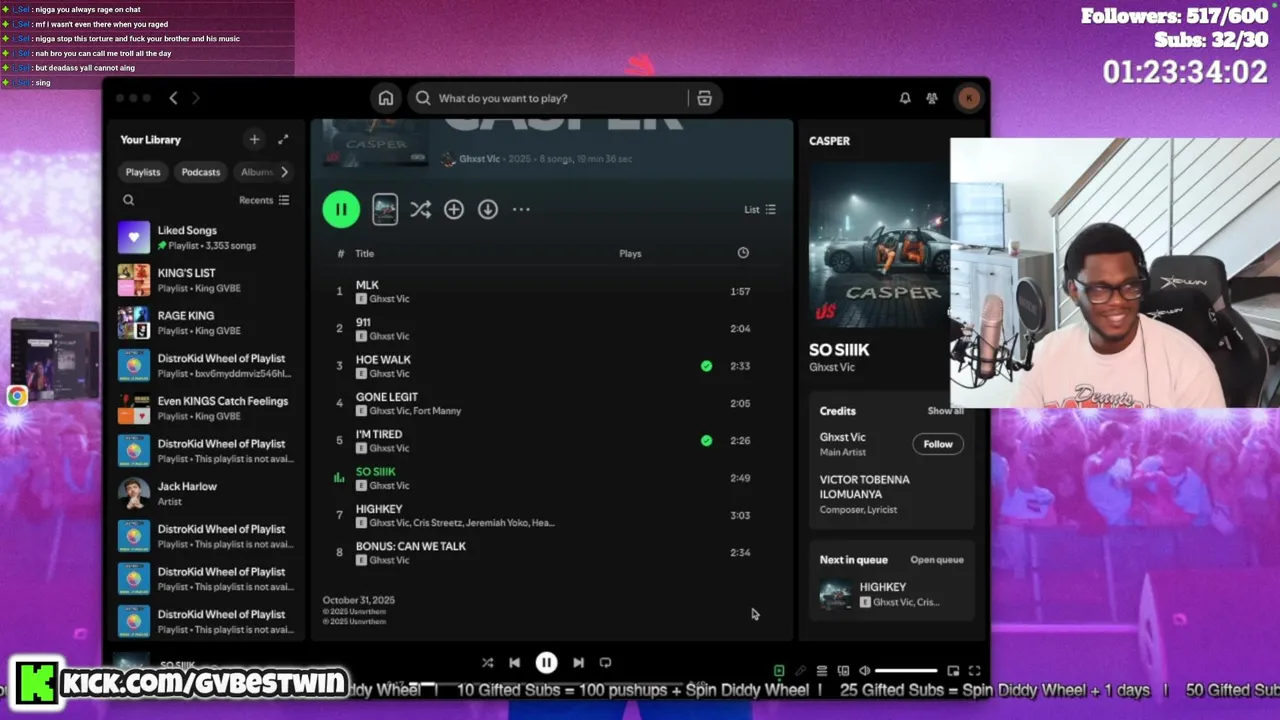1280x720 pixels.
Task: Toggle liked checkmark on HOE WALK
Action: pos(707,366)
